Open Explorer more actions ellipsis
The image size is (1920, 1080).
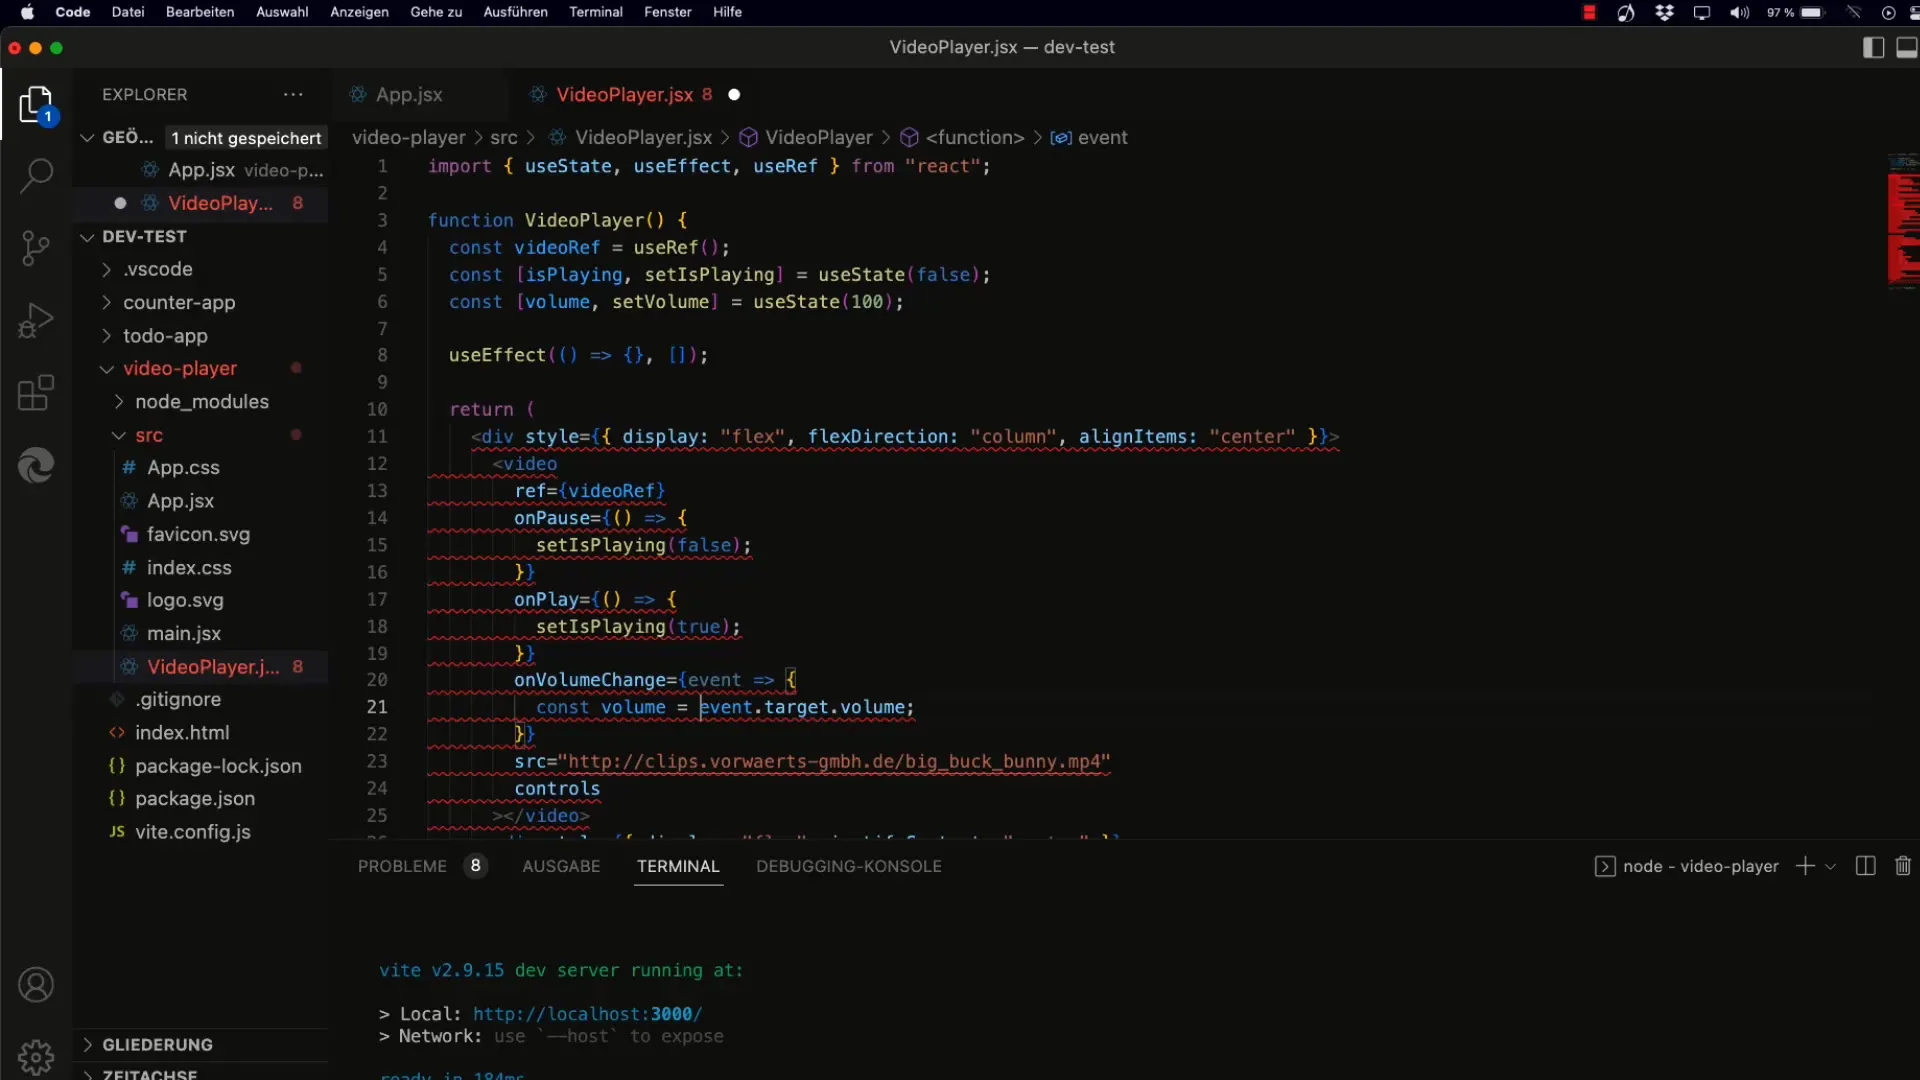293,94
